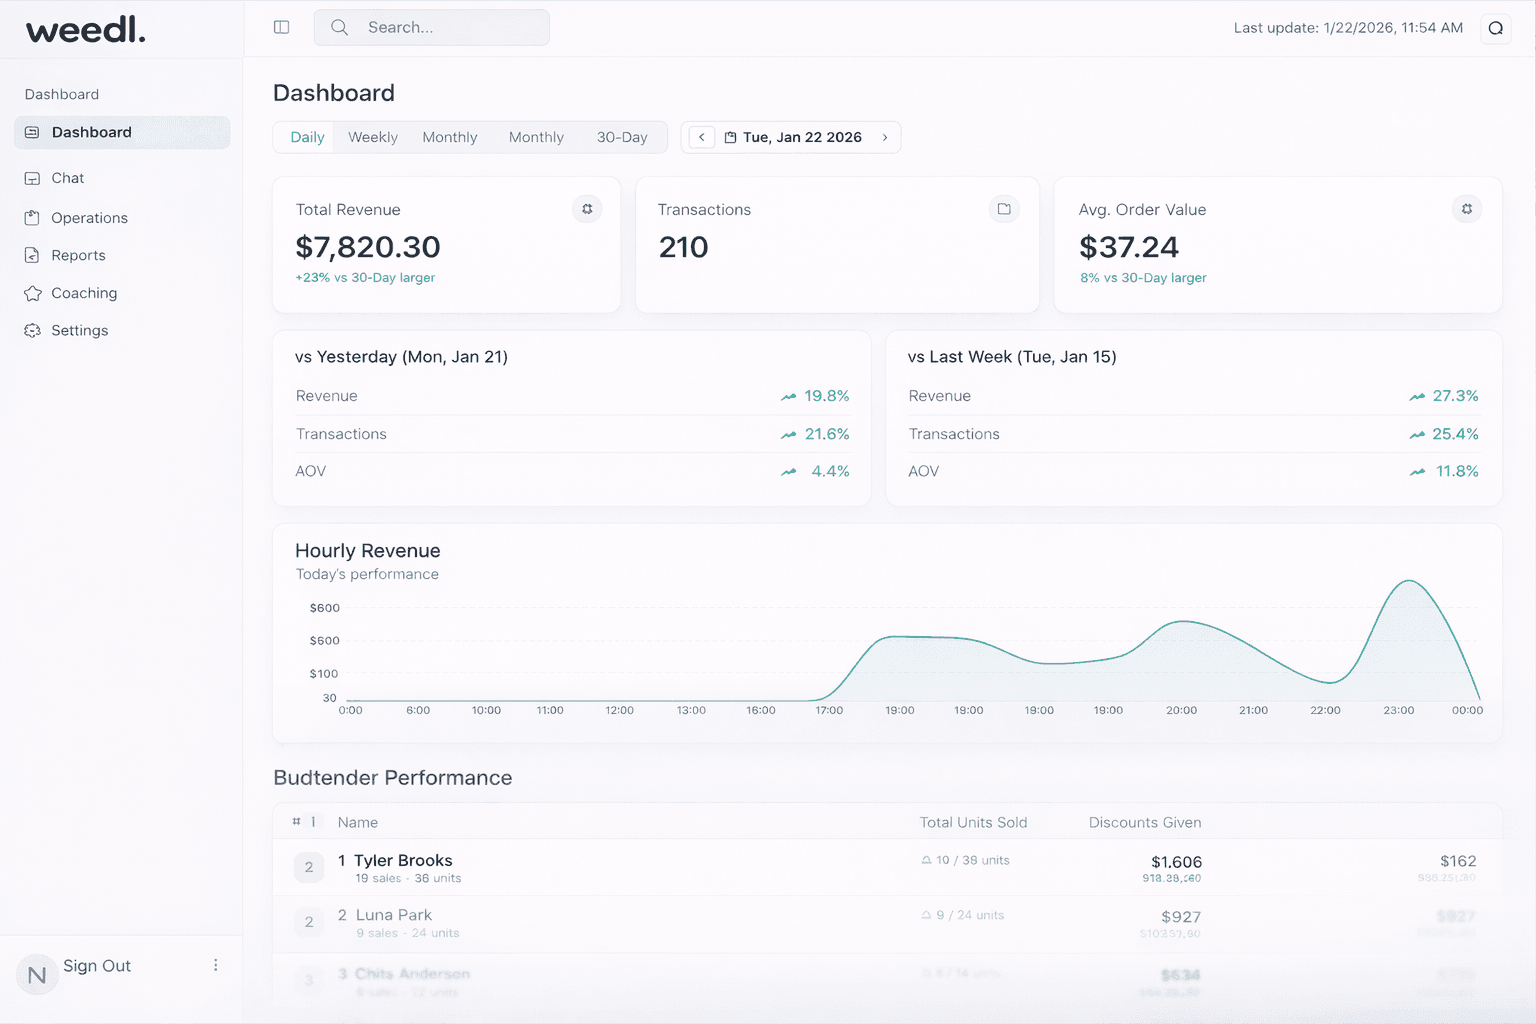Open the Reports section
The height and width of the screenshot is (1024, 1536).
78,255
